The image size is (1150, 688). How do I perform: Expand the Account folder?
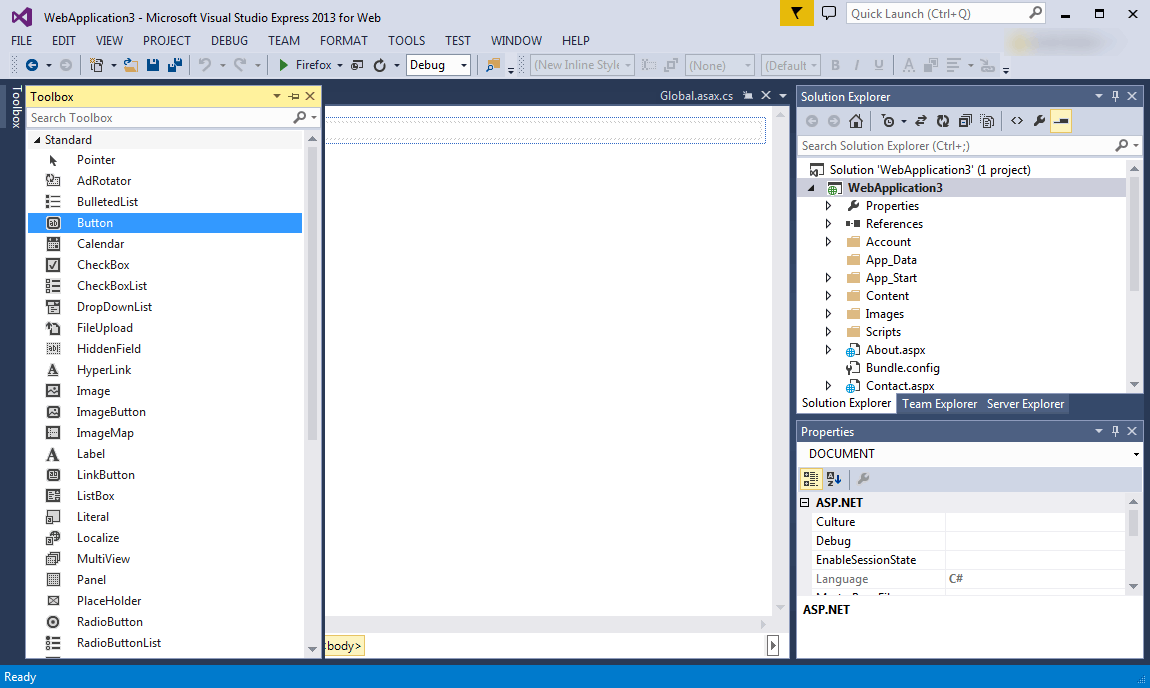pos(829,242)
